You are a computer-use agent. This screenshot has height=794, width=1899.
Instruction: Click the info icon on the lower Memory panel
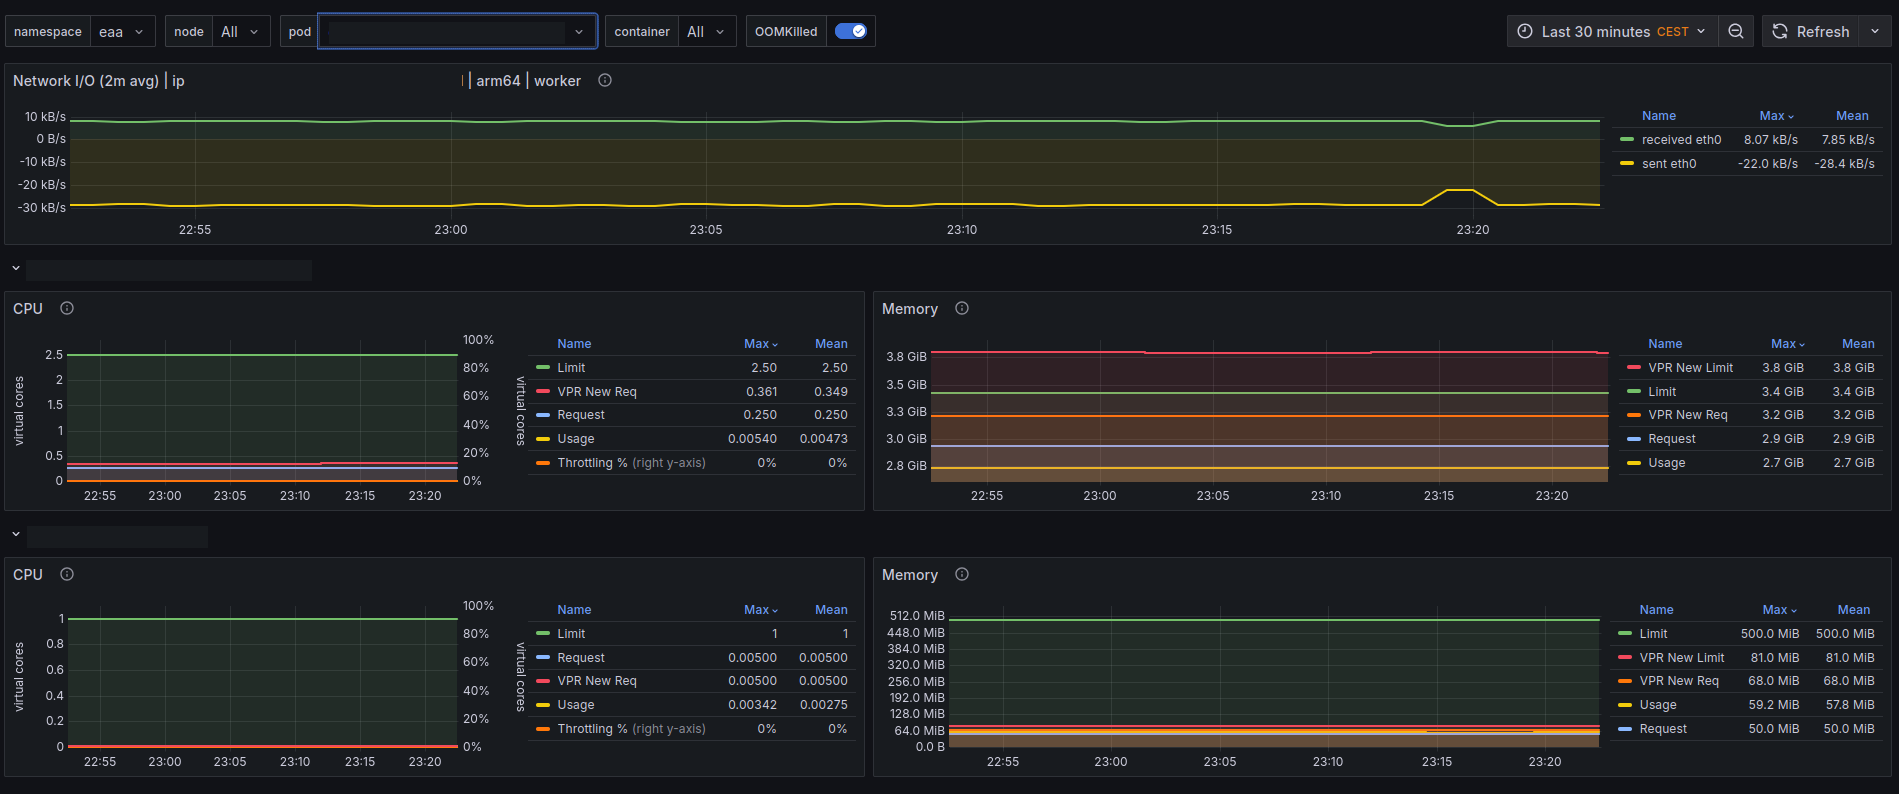pos(962,574)
